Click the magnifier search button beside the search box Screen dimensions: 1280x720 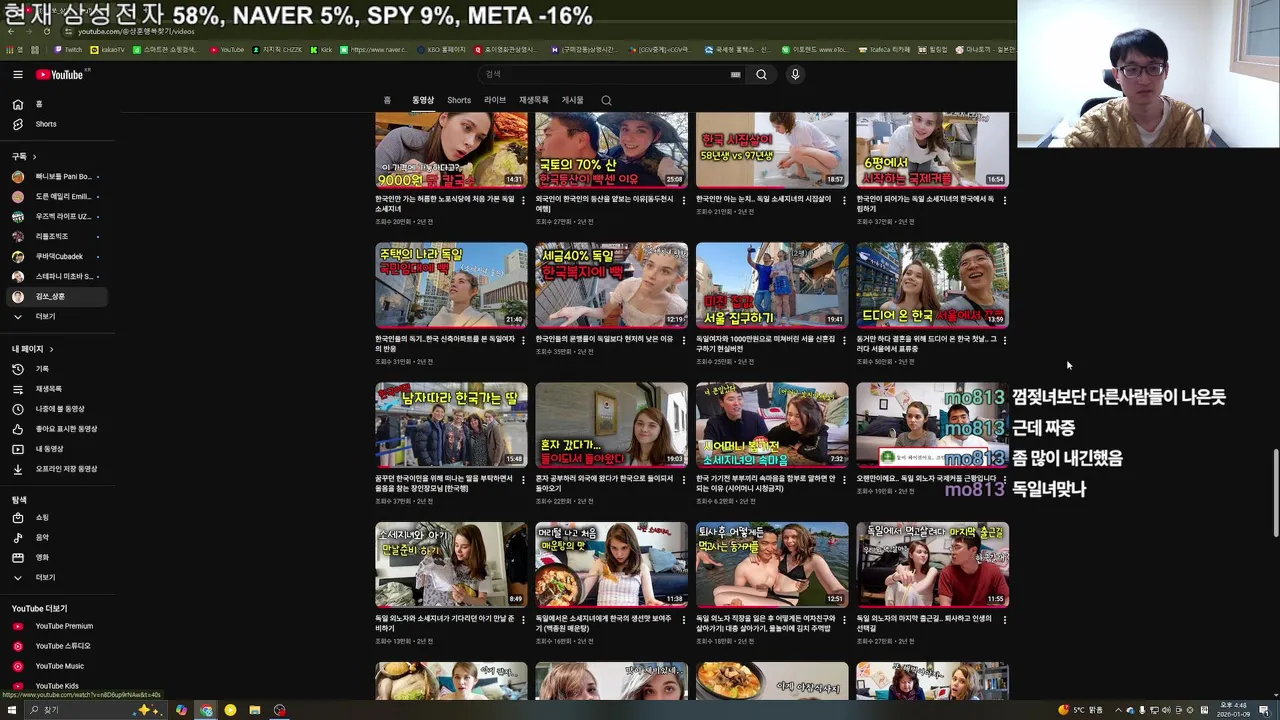(761, 74)
